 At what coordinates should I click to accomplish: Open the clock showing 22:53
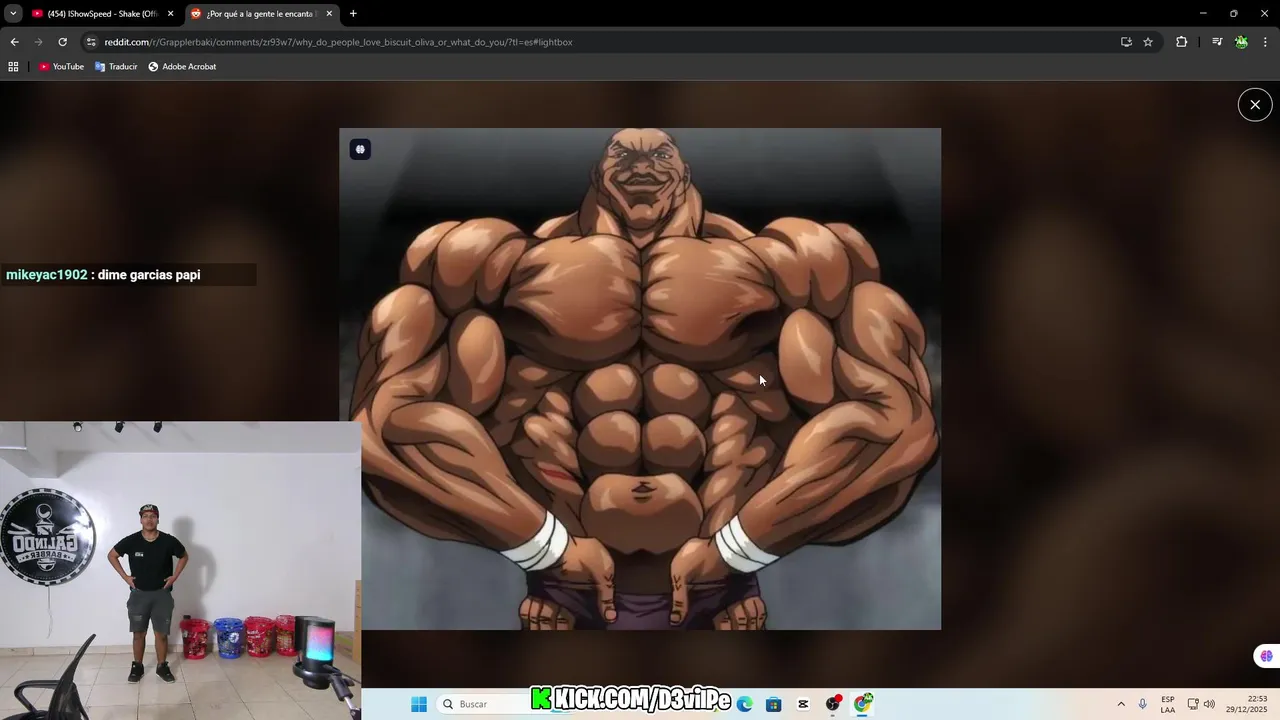(1247, 704)
